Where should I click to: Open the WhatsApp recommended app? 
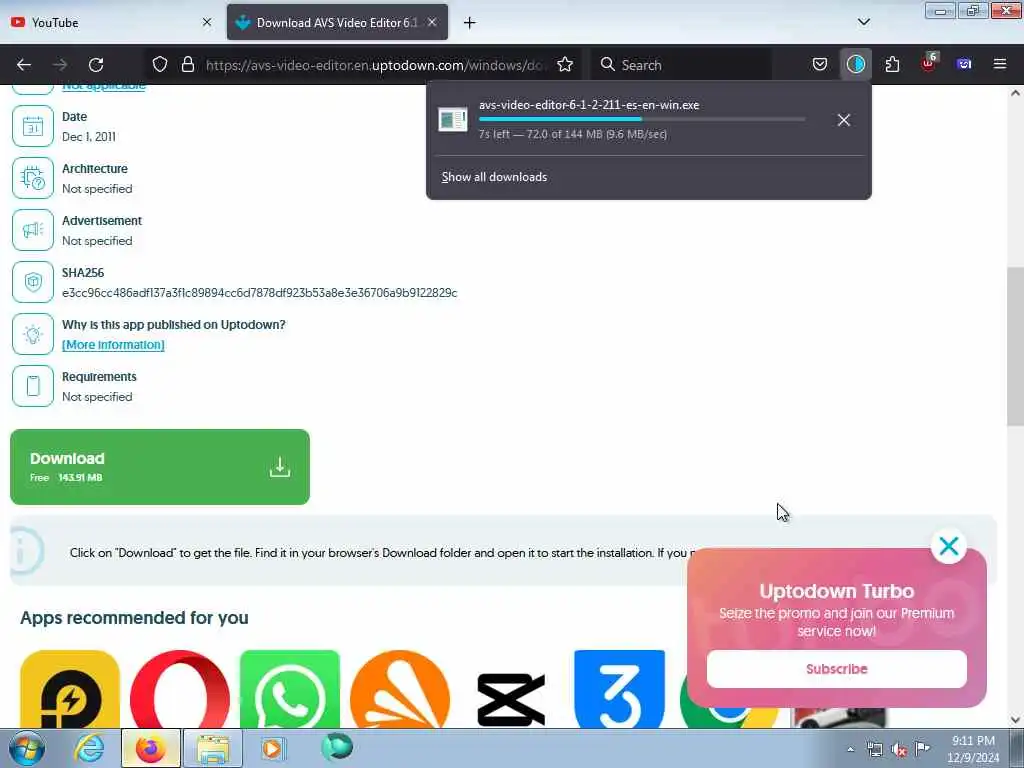pos(290,689)
